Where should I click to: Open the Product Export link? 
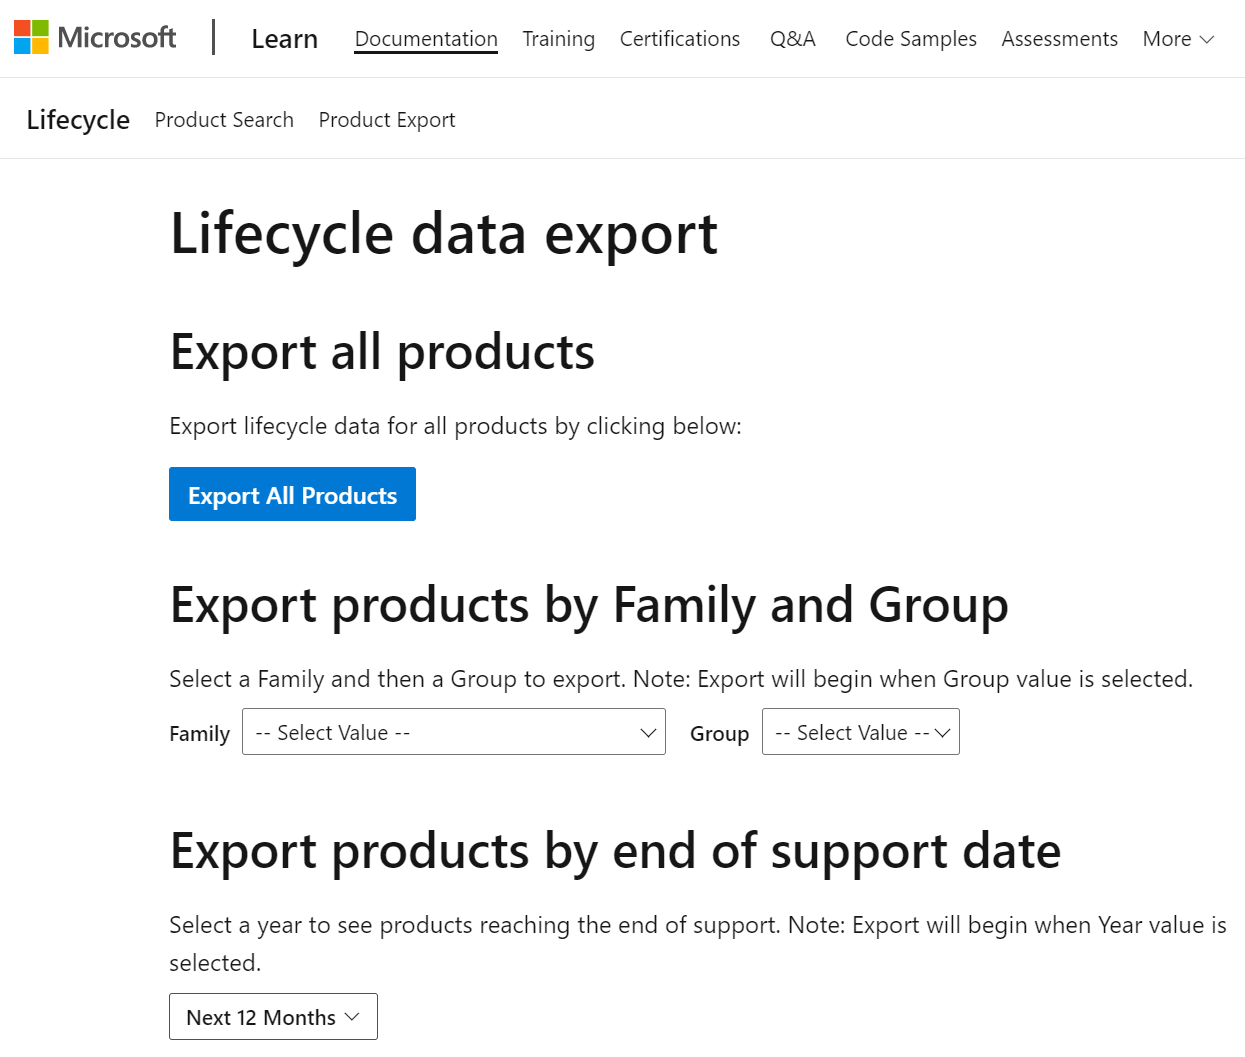pos(387,120)
